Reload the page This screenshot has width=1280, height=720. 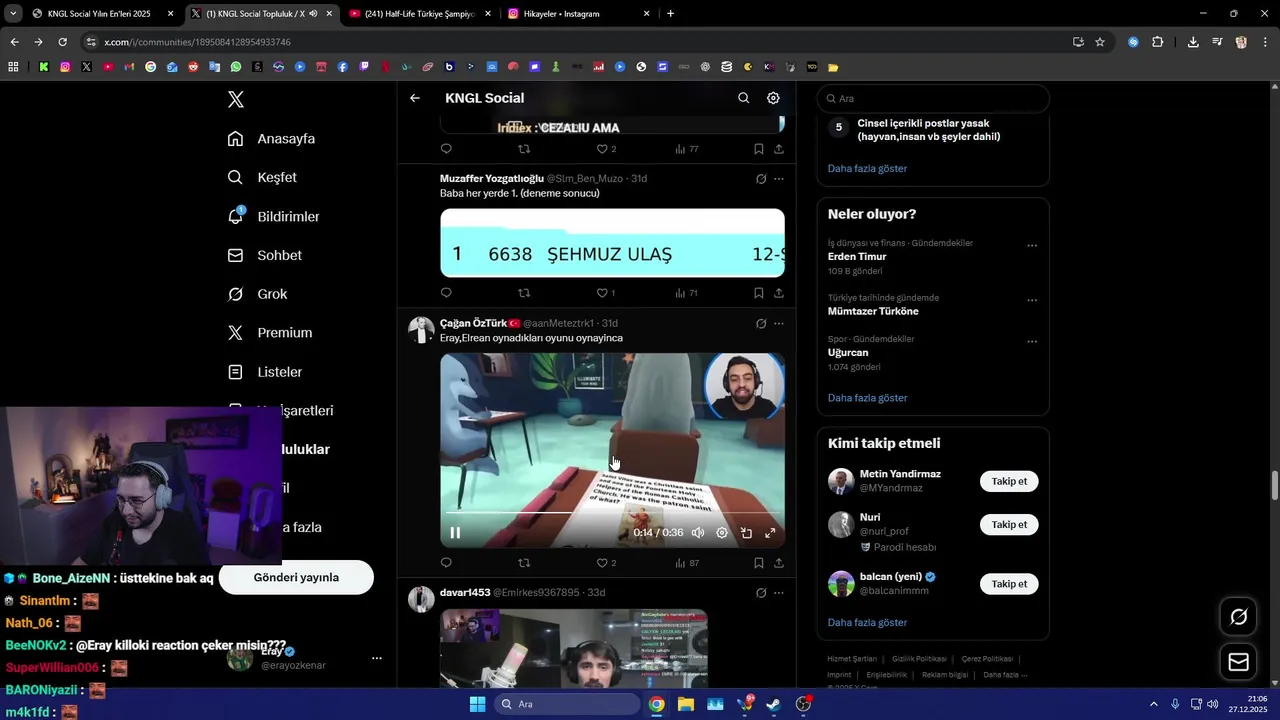[62, 42]
